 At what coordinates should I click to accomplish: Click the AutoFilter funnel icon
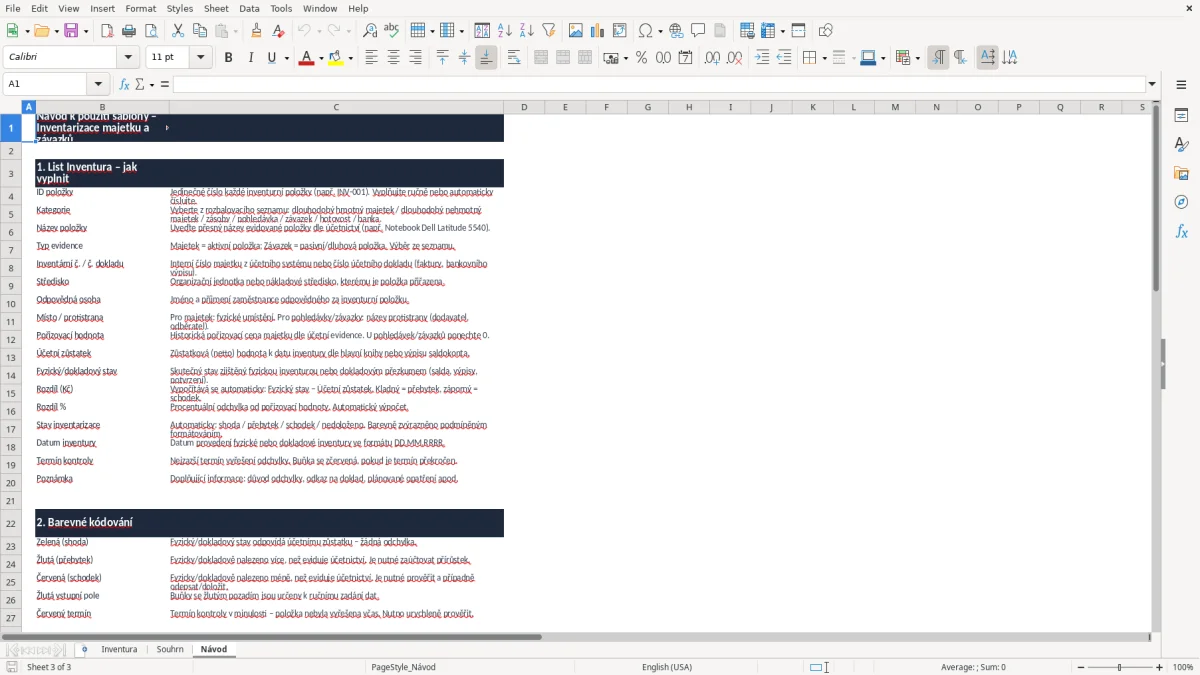(549, 31)
